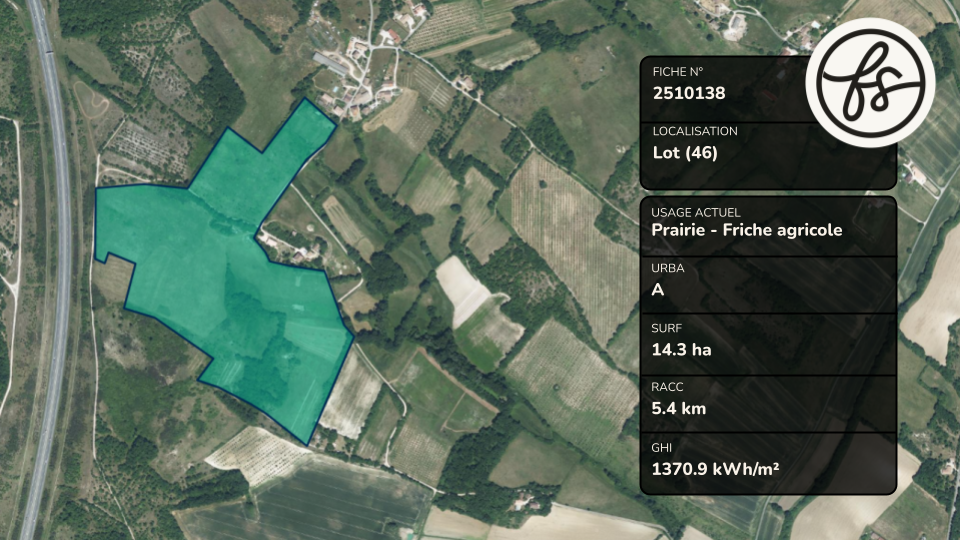Click the 14.3 ha surface value
The width and height of the screenshot is (960, 540).
pyautogui.click(x=681, y=350)
